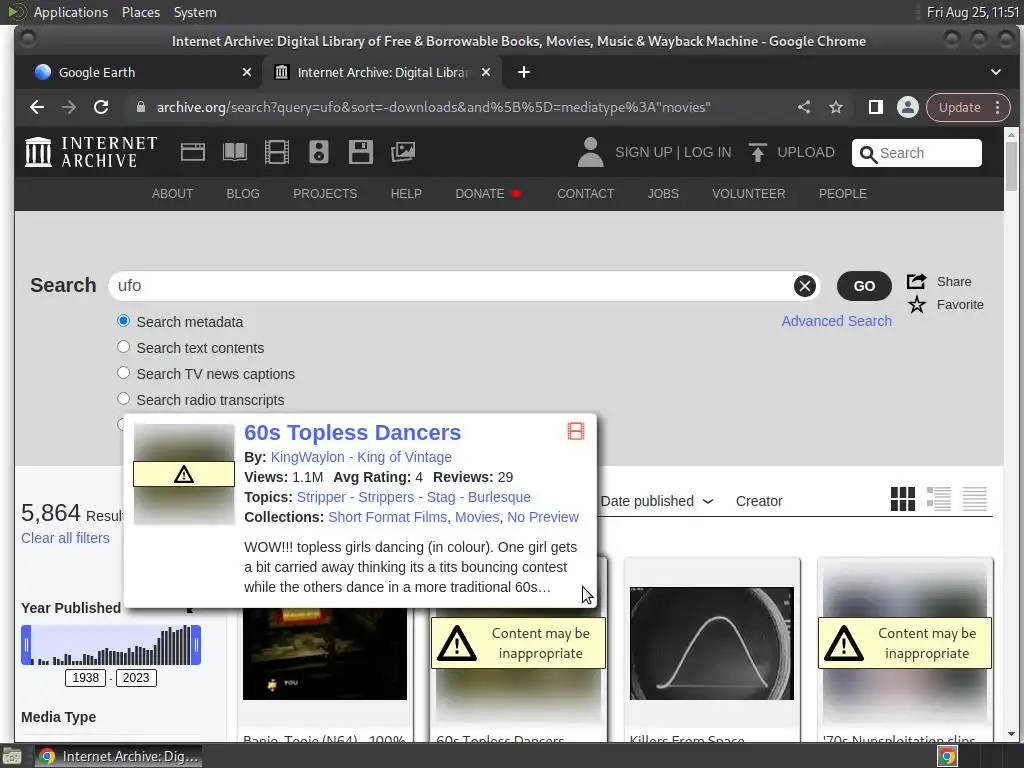This screenshot has width=1024, height=768.
Task: Grab the right year range slider handle
Action: pyautogui.click(x=196, y=645)
